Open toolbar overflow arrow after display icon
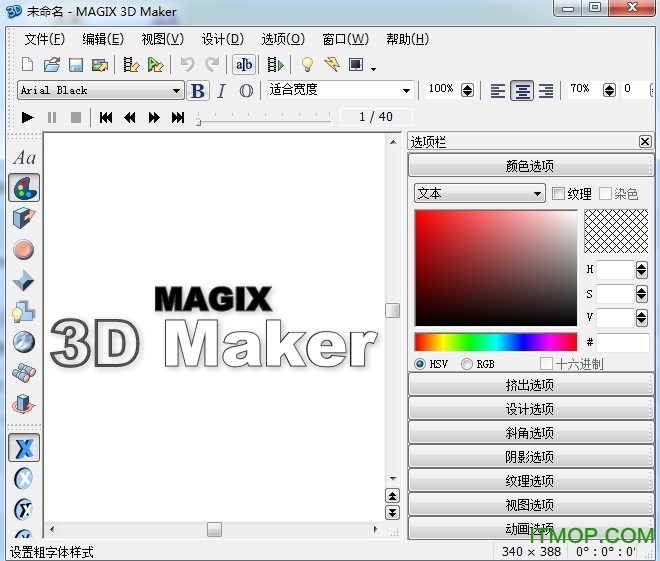The width and height of the screenshot is (660, 561). 373,69
